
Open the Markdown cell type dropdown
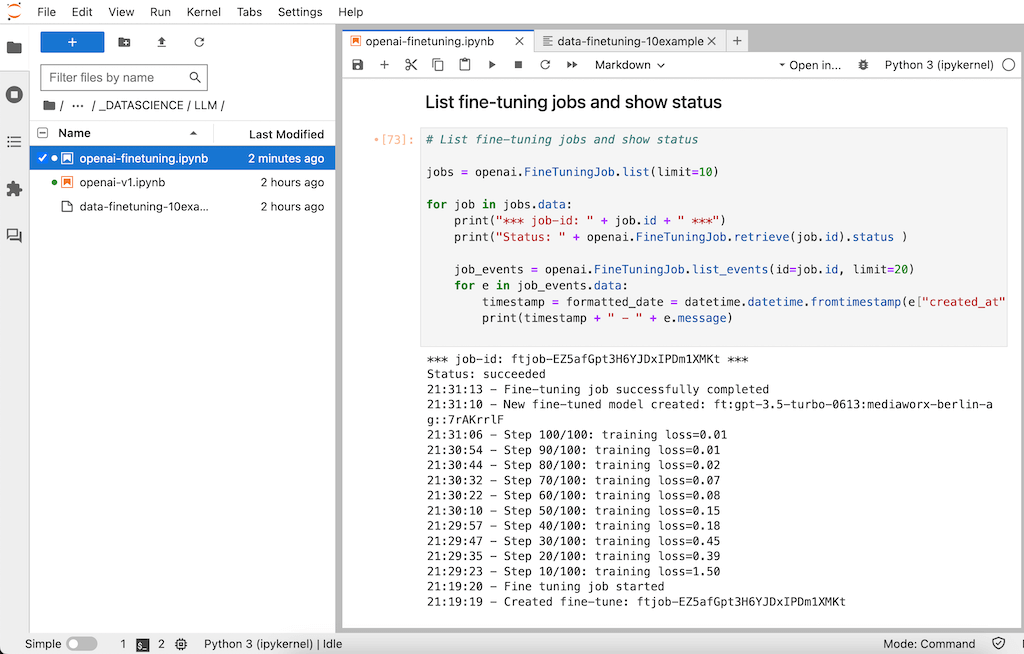pyautogui.click(x=629, y=65)
